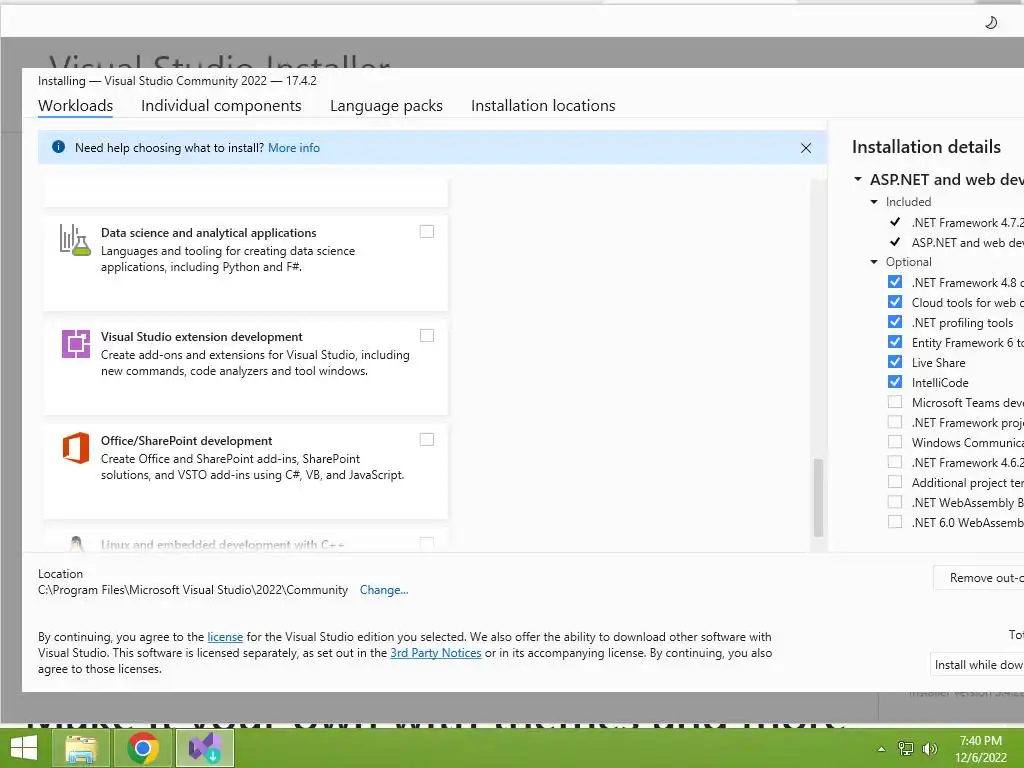This screenshot has width=1024, height=768.
Task: Click the volume speaker tray icon
Action: click(x=929, y=749)
